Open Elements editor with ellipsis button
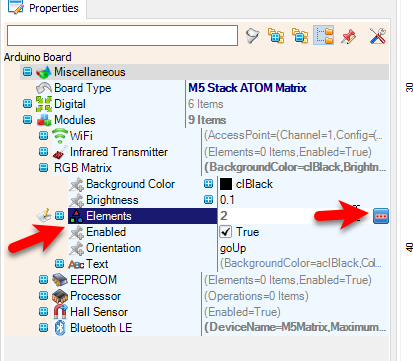Image resolution: width=413 pixels, height=361 pixels. (x=381, y=216)
